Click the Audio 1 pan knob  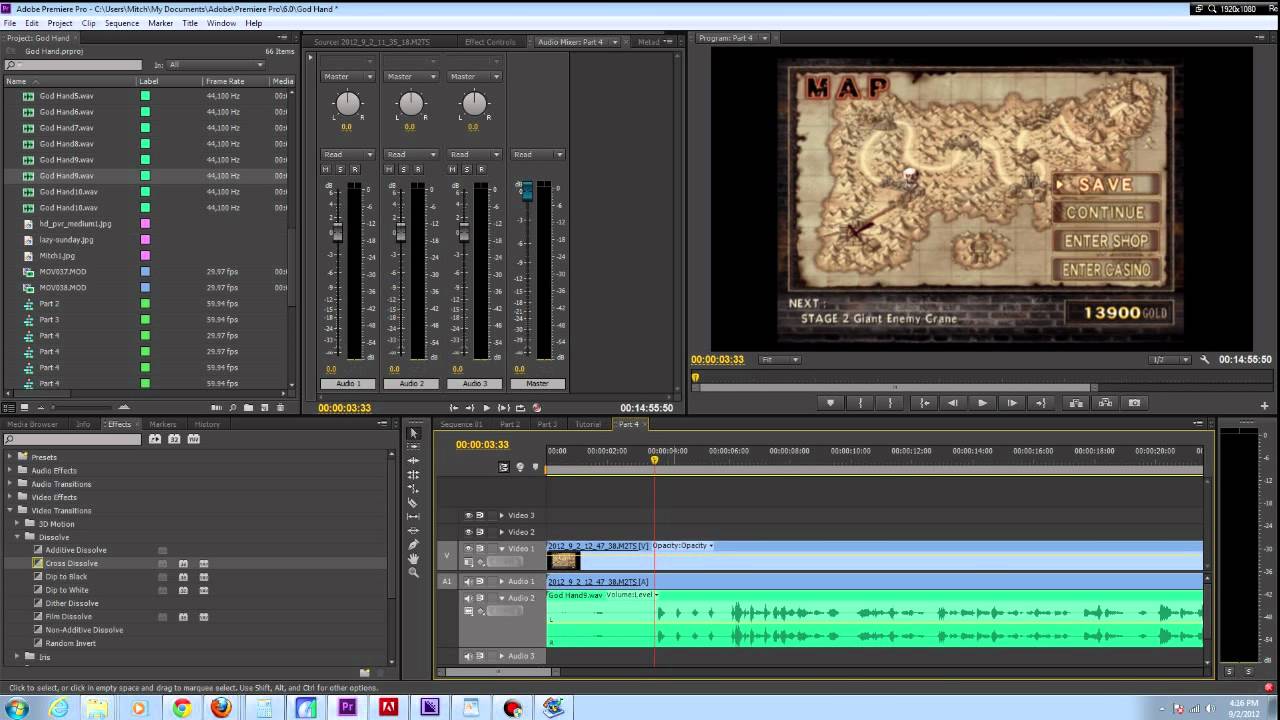point(347,103)
